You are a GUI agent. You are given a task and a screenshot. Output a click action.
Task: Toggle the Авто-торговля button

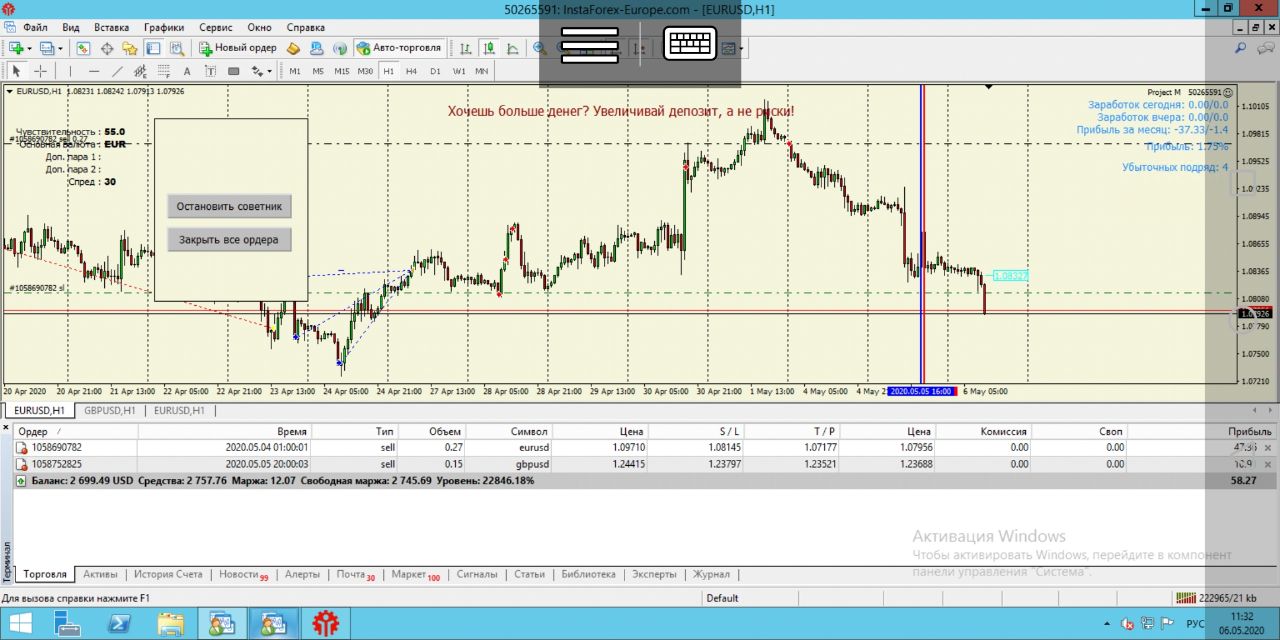click(399, 48)
